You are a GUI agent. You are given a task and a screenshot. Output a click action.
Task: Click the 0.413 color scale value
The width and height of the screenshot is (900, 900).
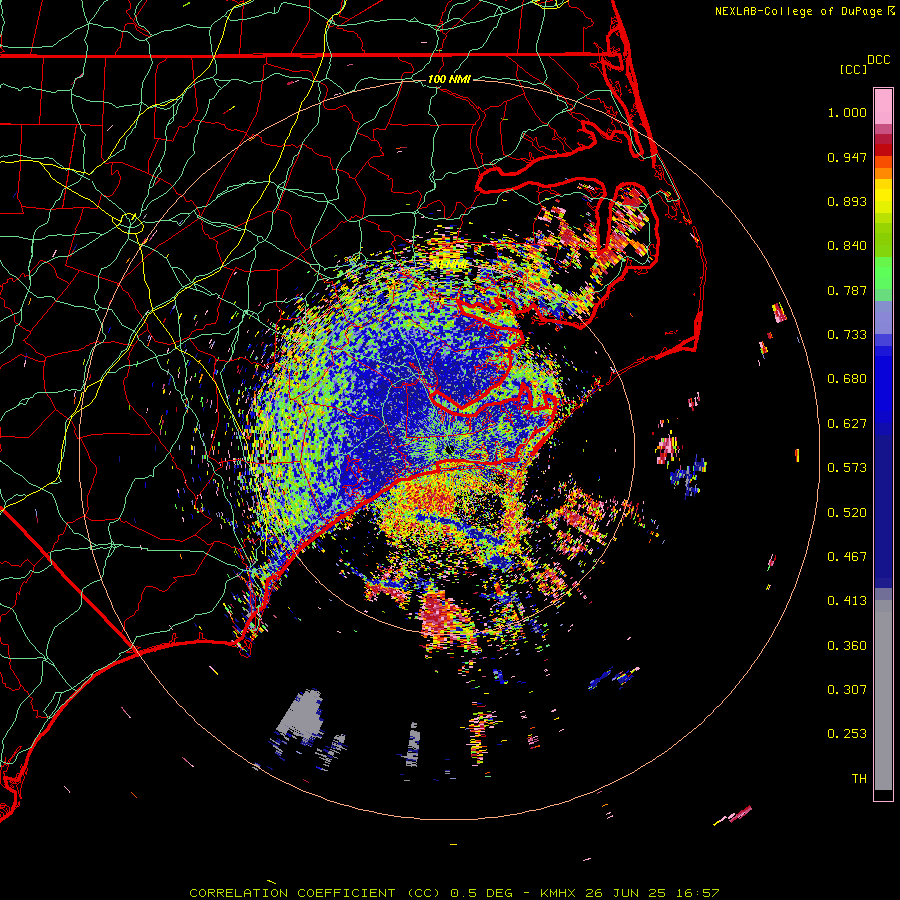click(847, 601)
